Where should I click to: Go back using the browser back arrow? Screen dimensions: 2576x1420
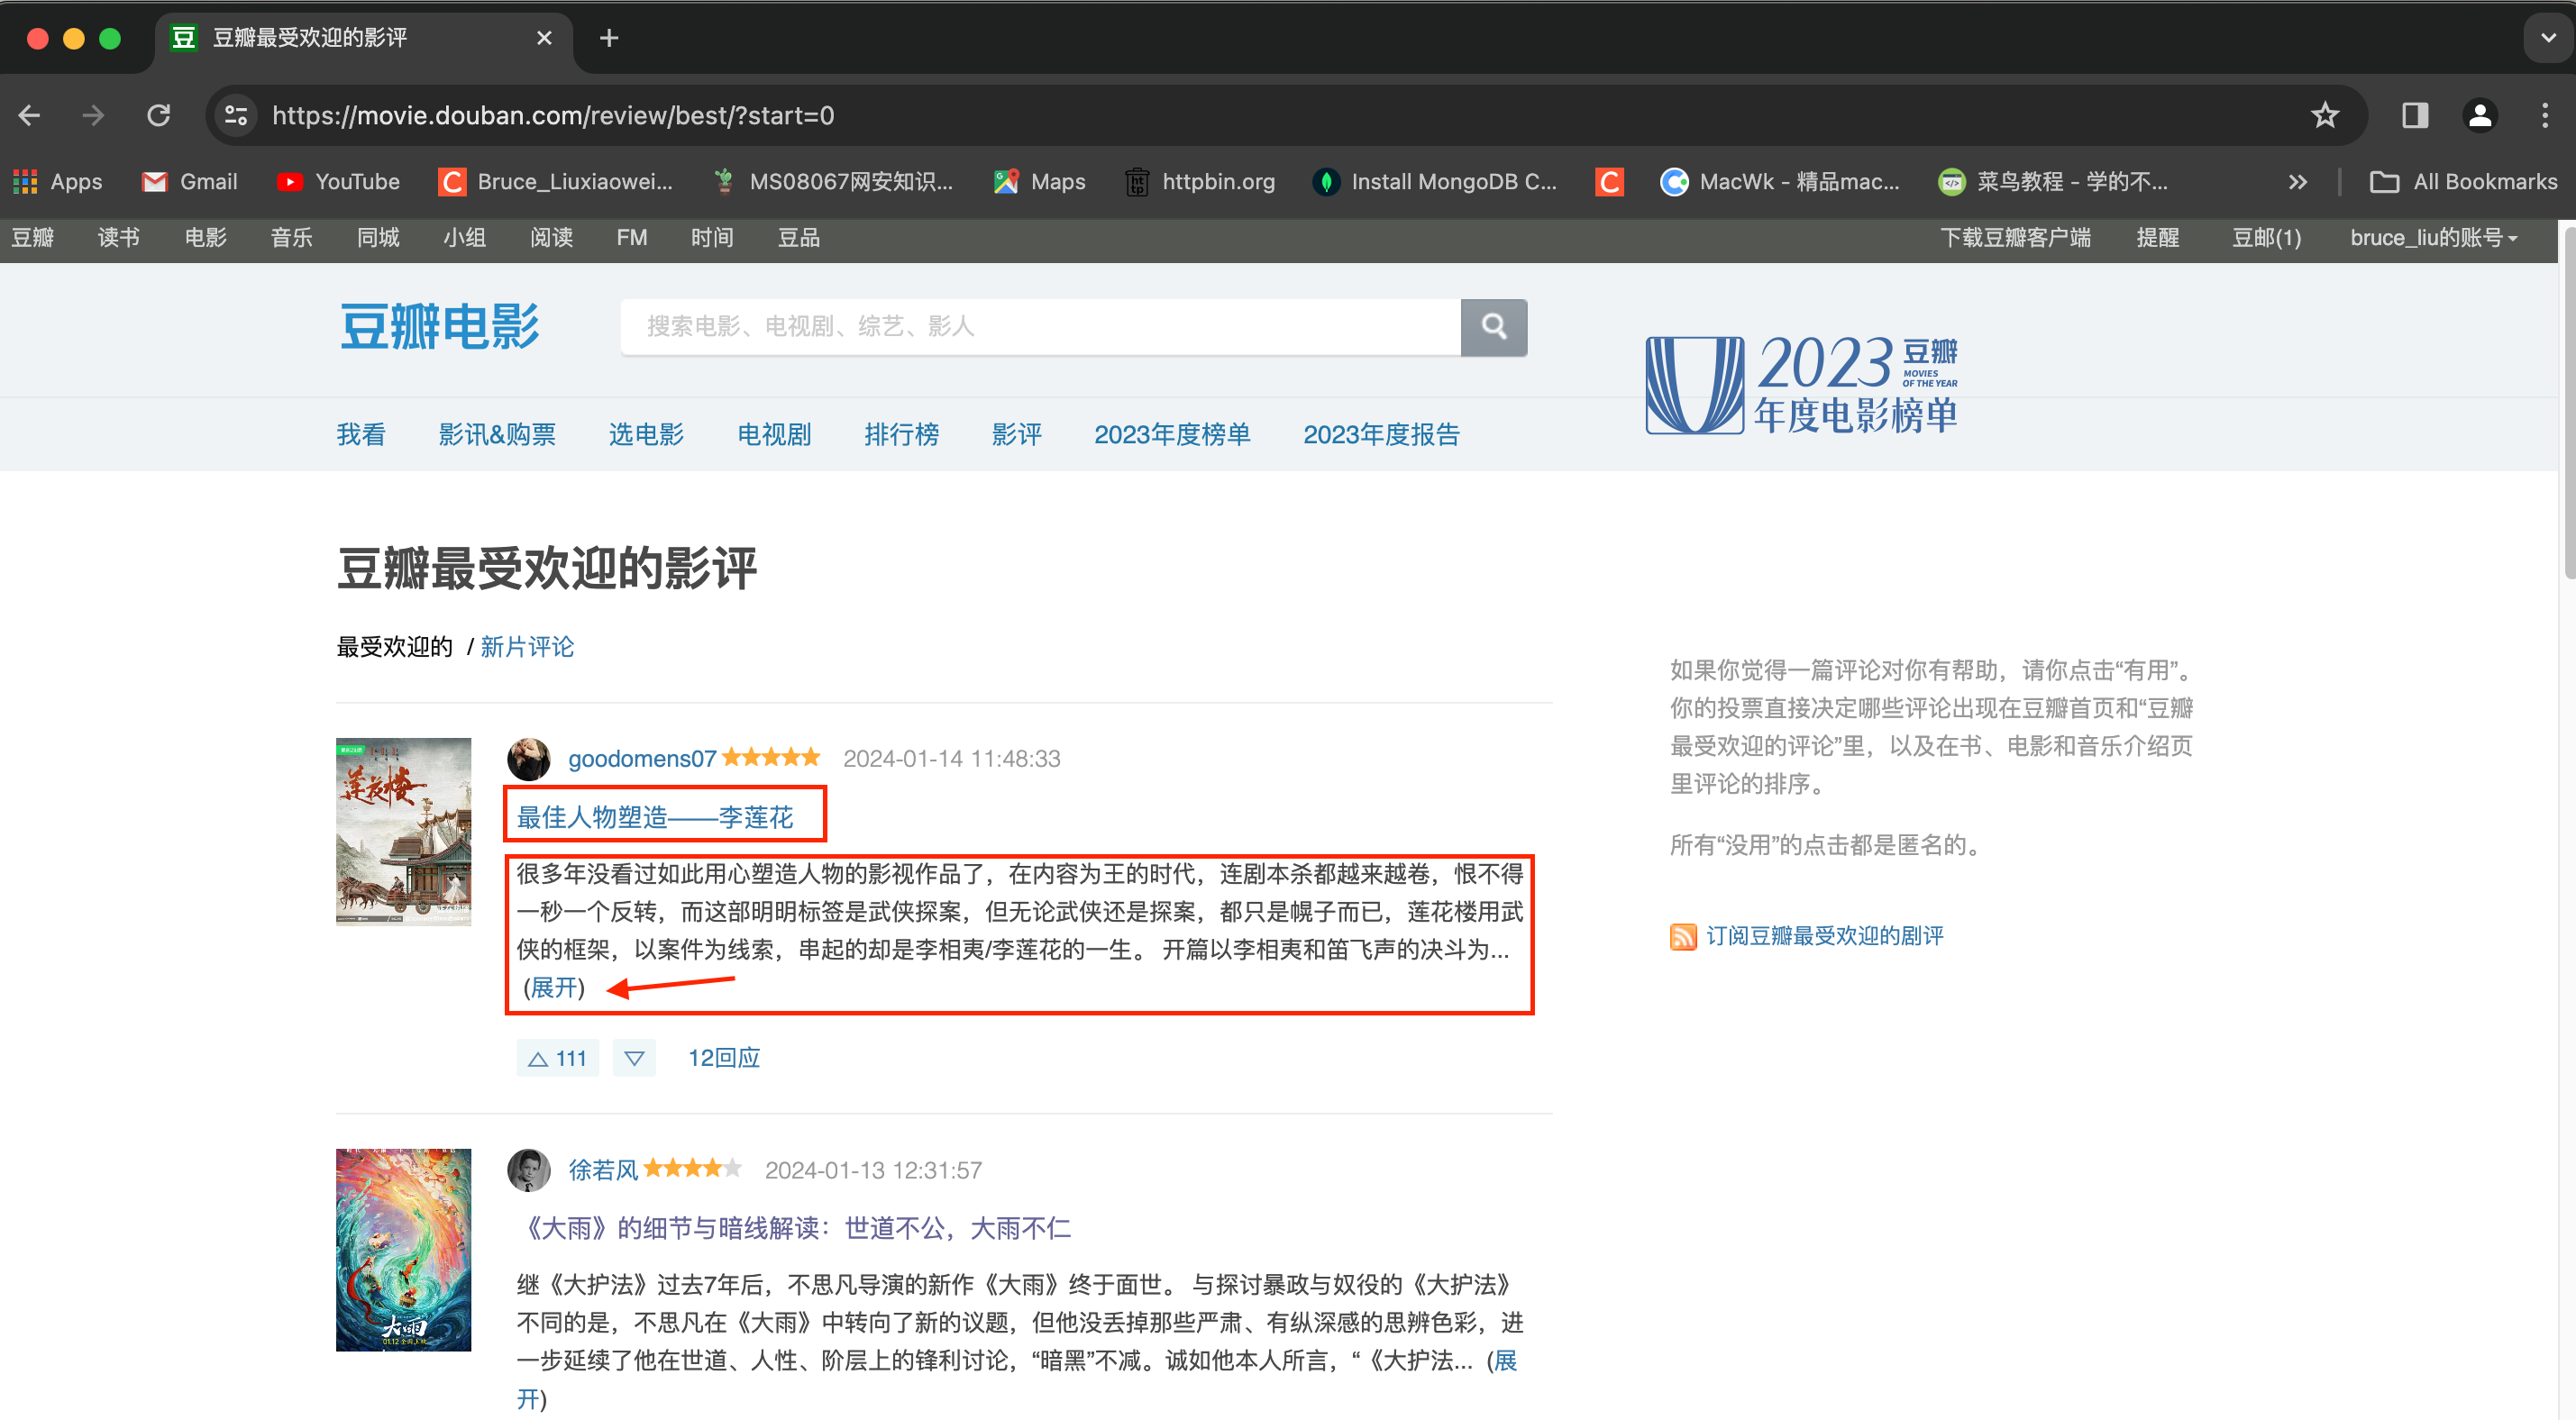coord(30,116)
